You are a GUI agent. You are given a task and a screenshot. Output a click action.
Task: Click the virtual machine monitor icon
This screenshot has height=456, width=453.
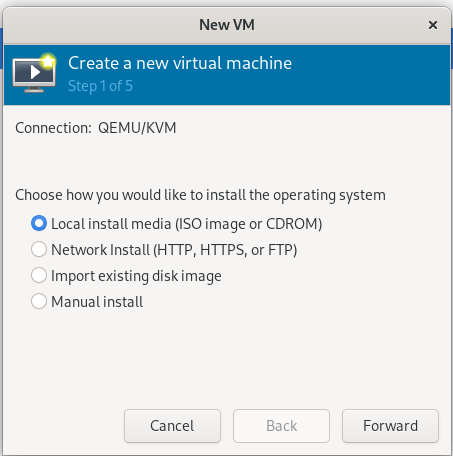34,74
